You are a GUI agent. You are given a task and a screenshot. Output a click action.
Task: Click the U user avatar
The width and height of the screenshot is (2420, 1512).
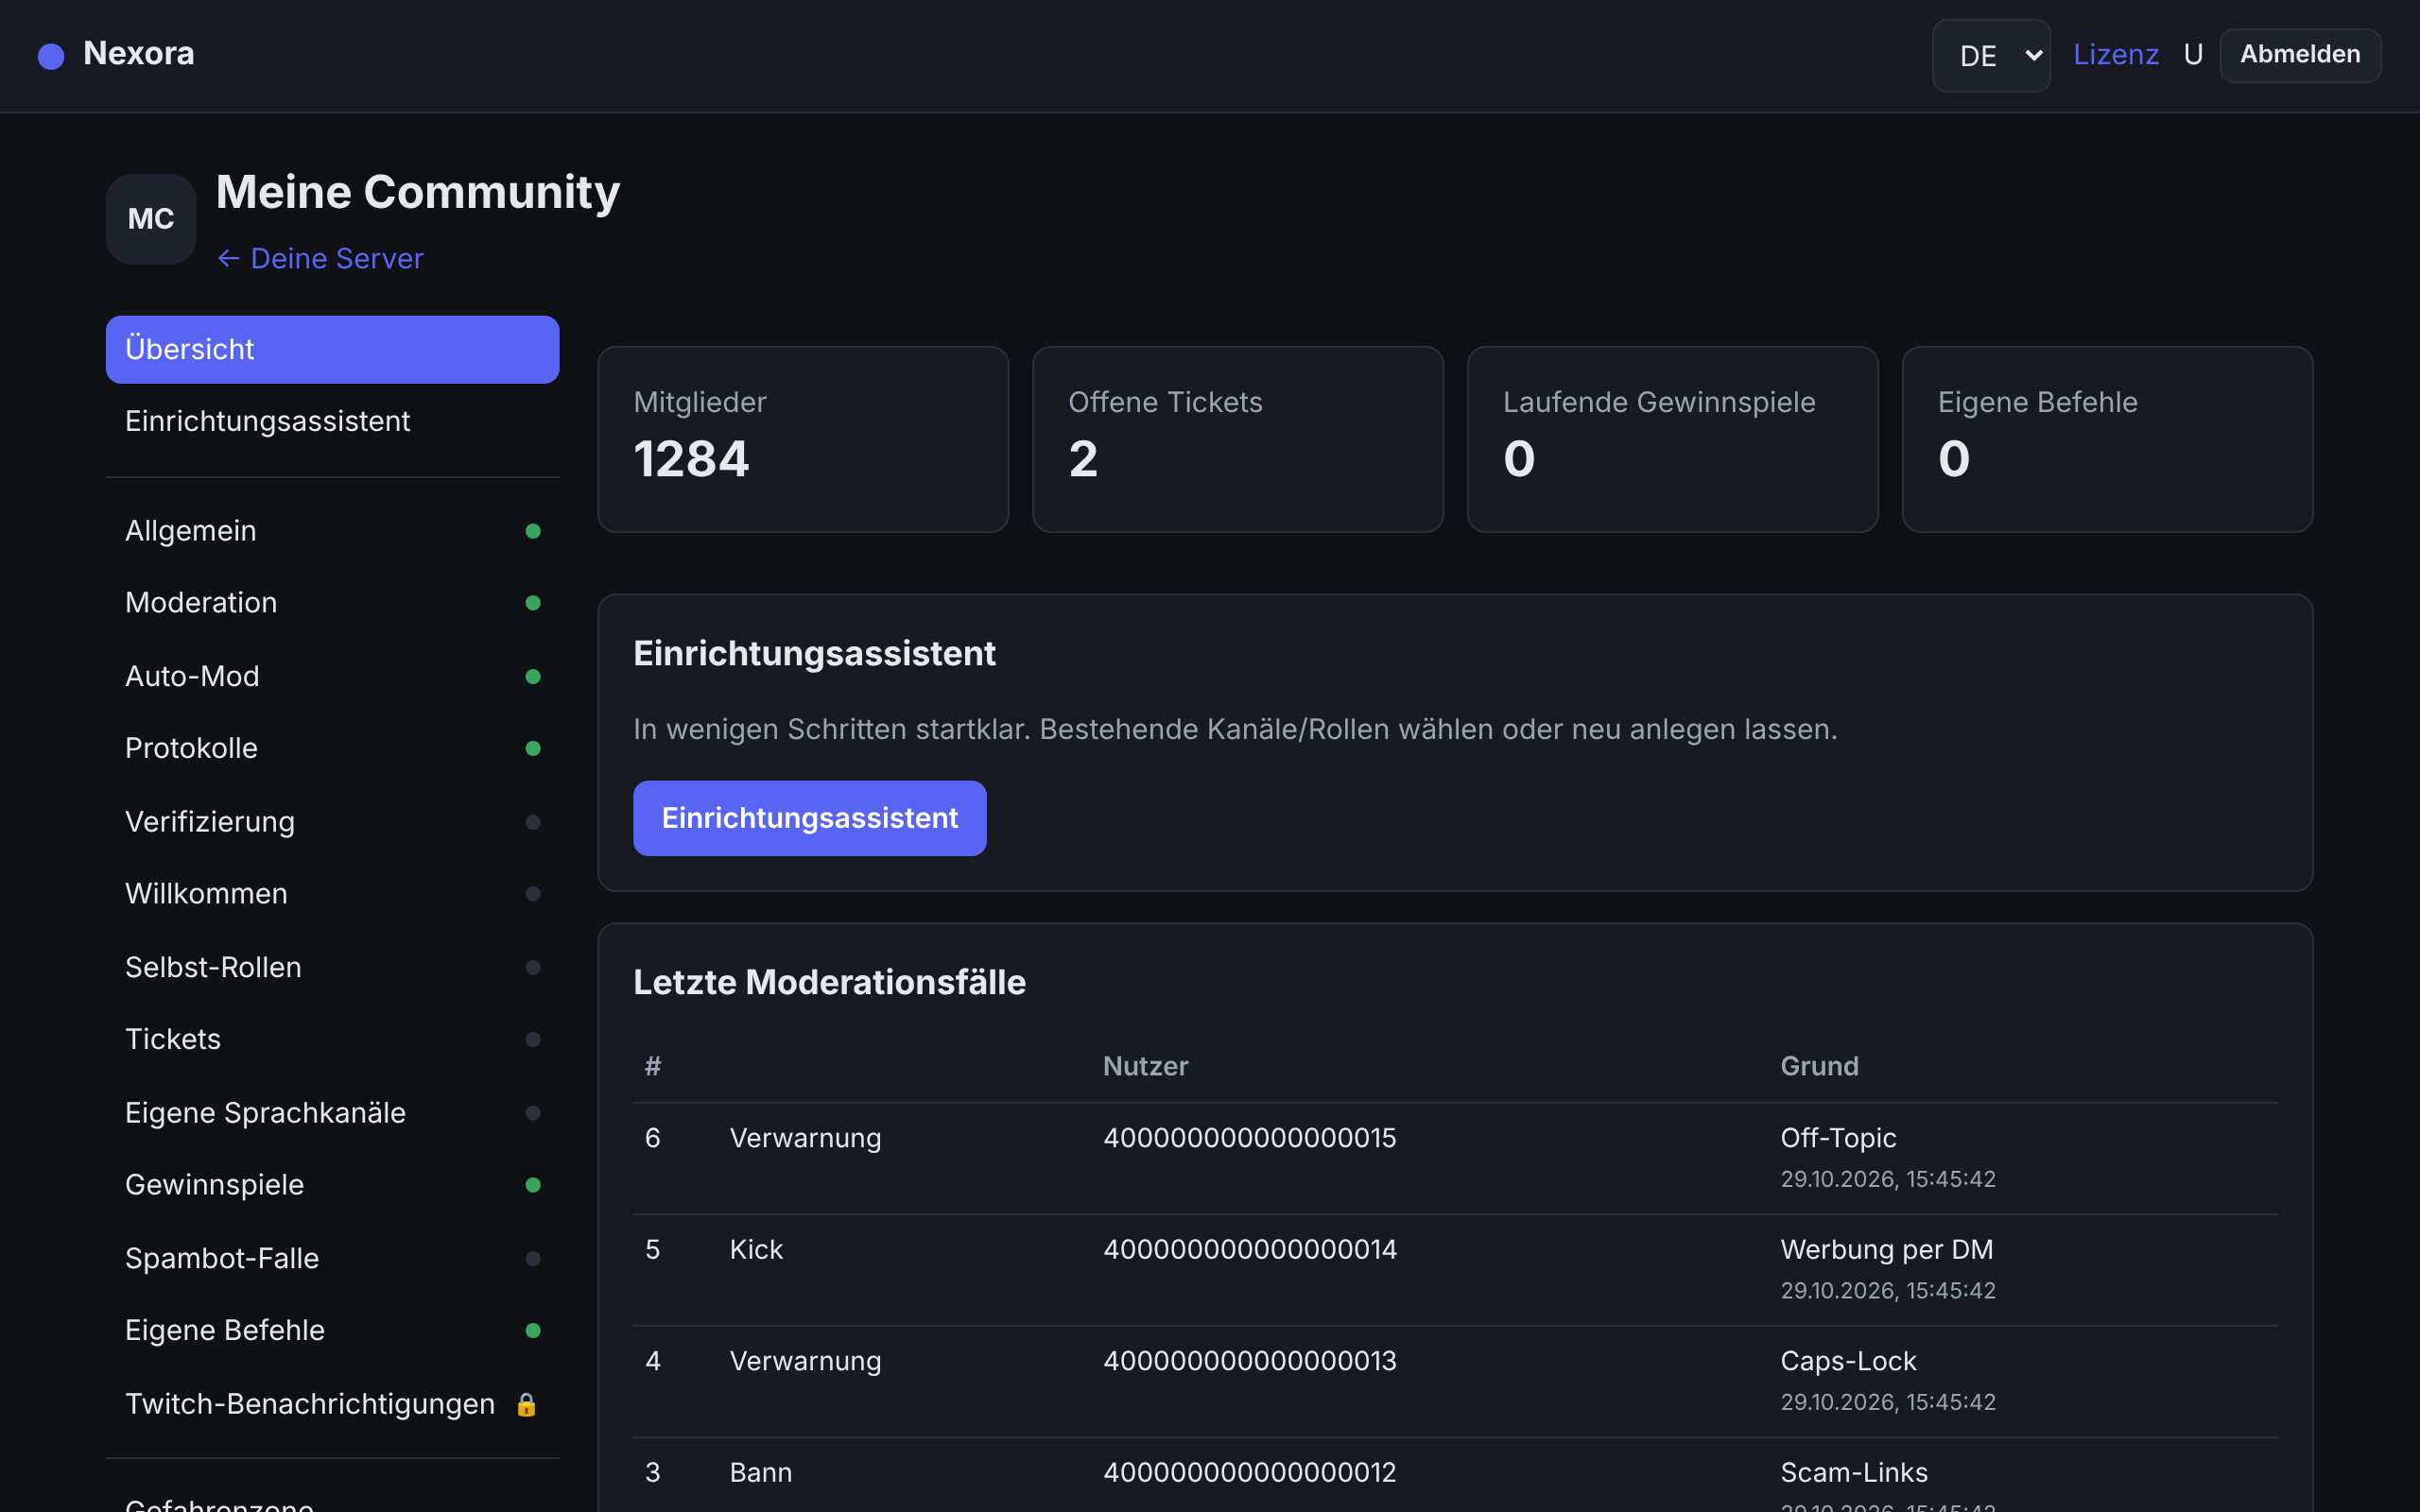tap(2193, 55)
